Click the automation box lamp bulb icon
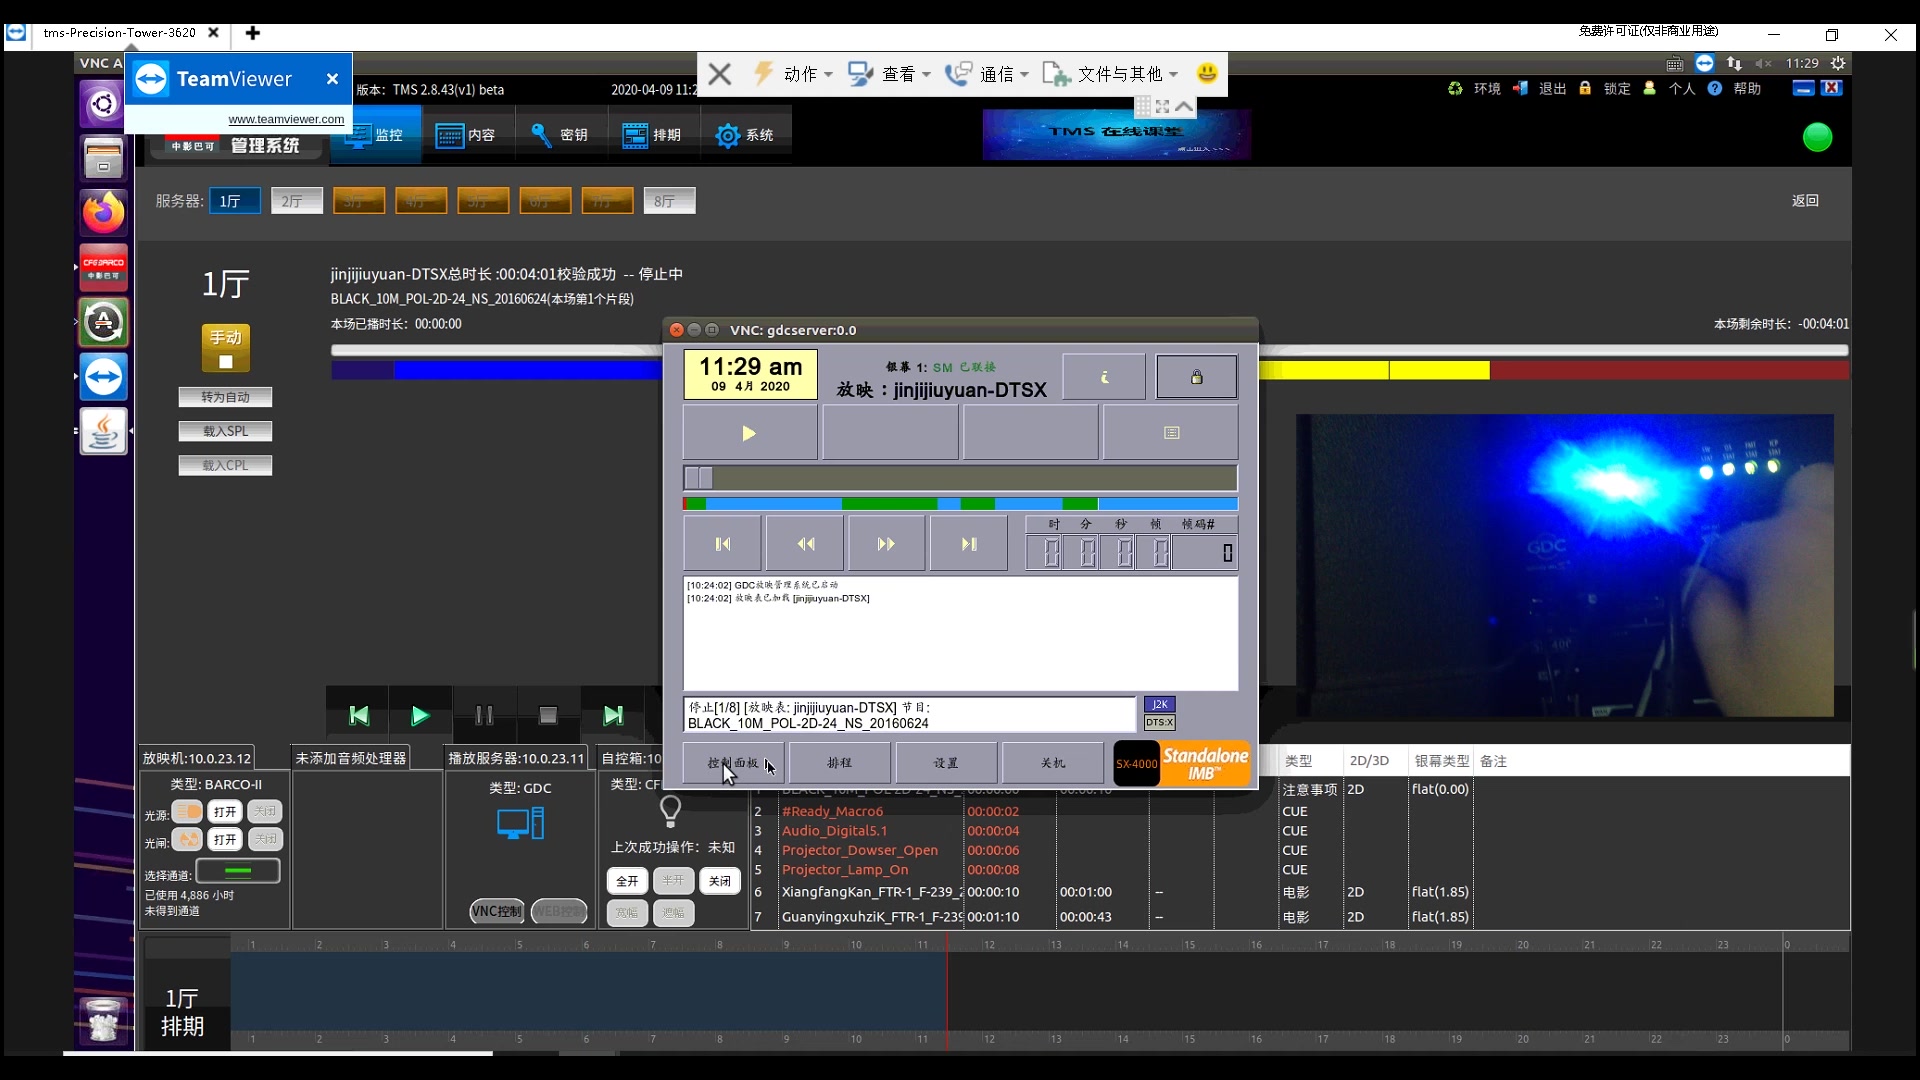 pos(670,810)
